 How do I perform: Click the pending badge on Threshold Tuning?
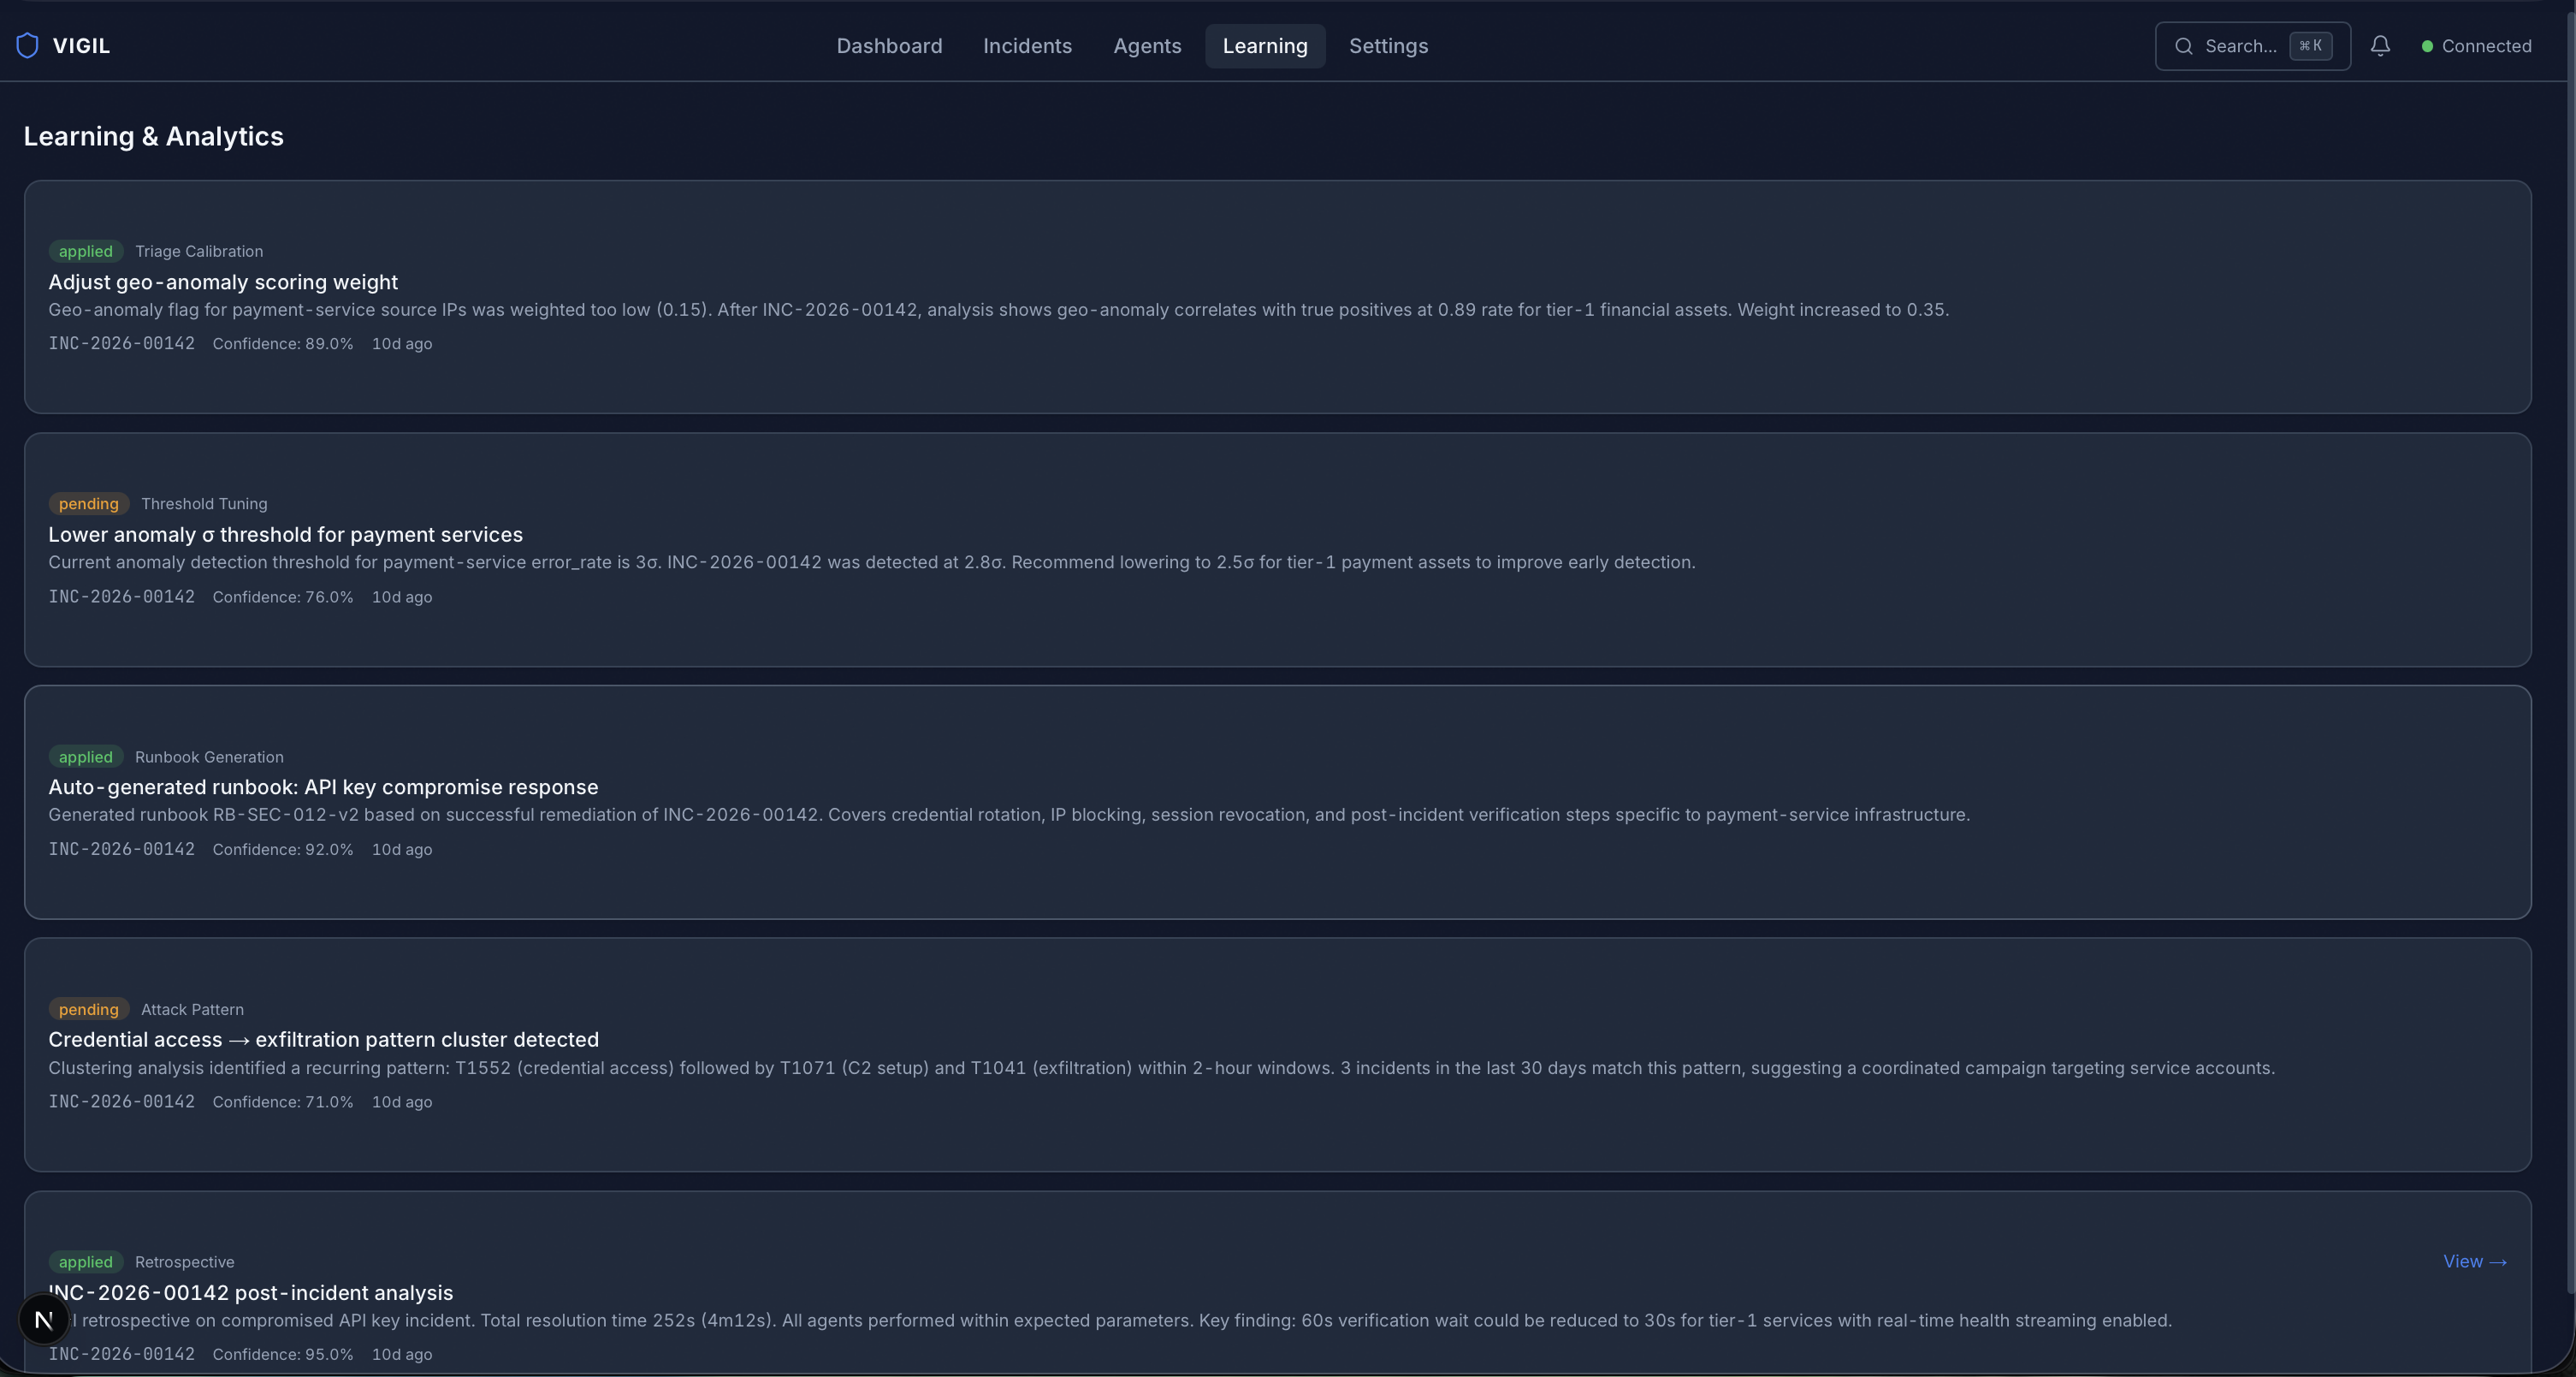pos(88,504)
